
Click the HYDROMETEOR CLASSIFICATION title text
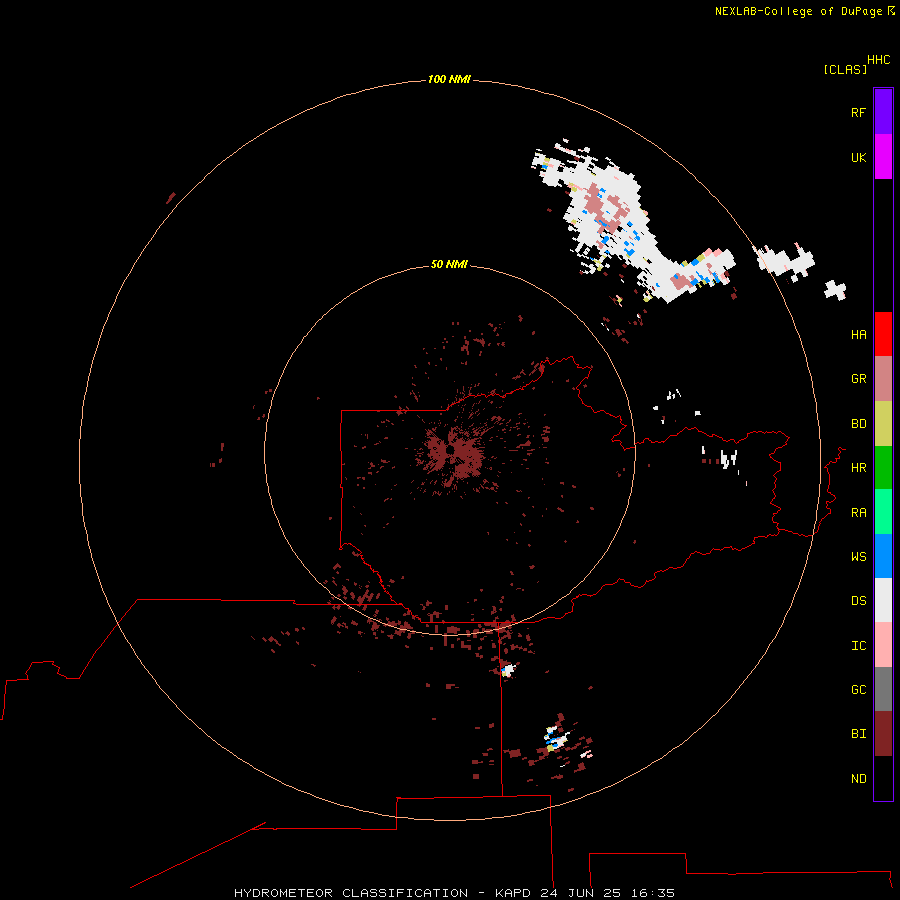[x=351, y=893]
